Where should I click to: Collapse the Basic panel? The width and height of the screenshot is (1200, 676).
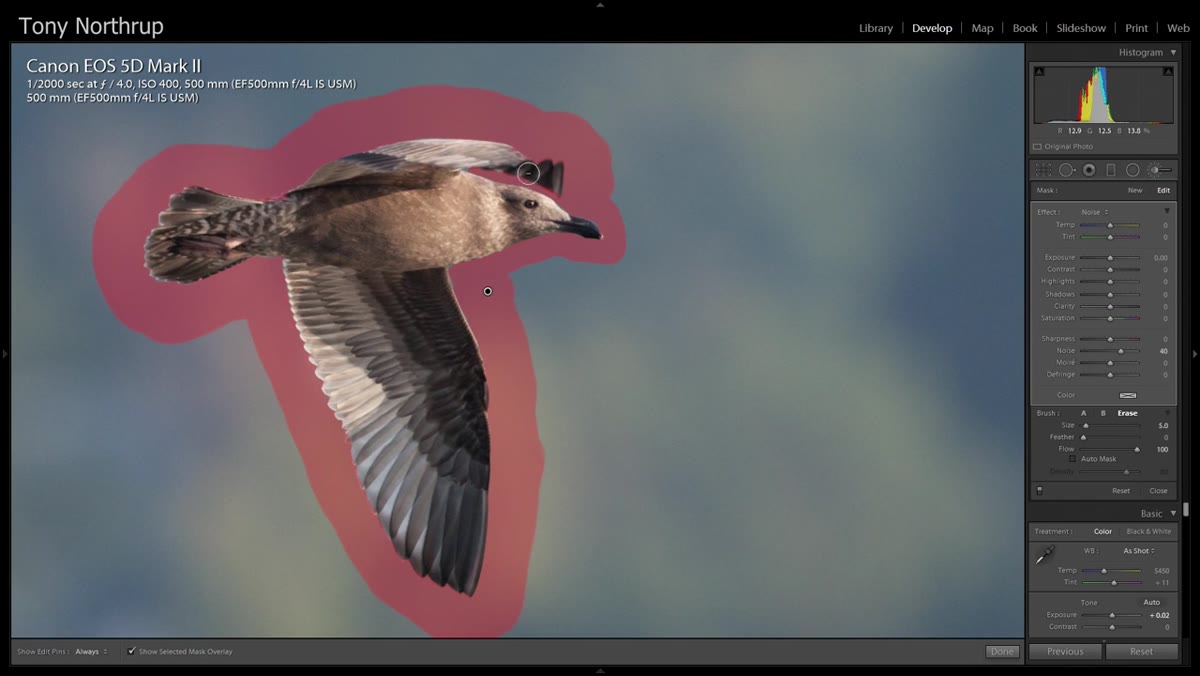[1174, 513]
